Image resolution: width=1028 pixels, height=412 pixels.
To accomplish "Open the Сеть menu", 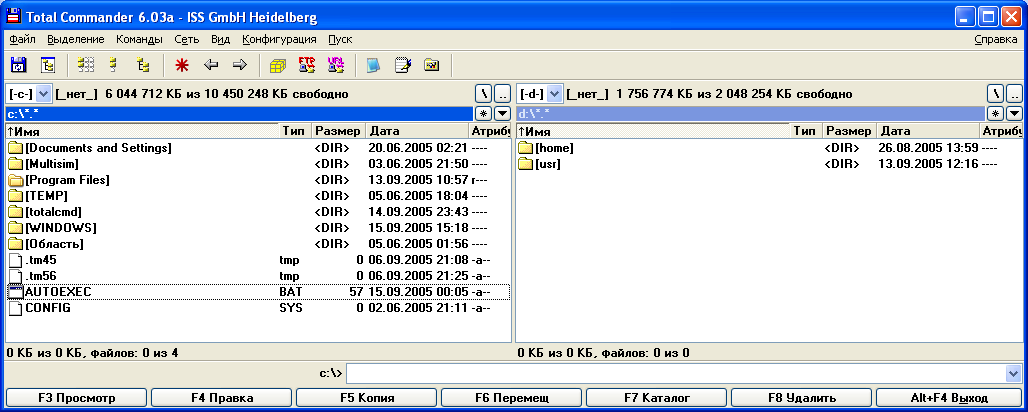I will pyautogui.click(x=187, y=39).
